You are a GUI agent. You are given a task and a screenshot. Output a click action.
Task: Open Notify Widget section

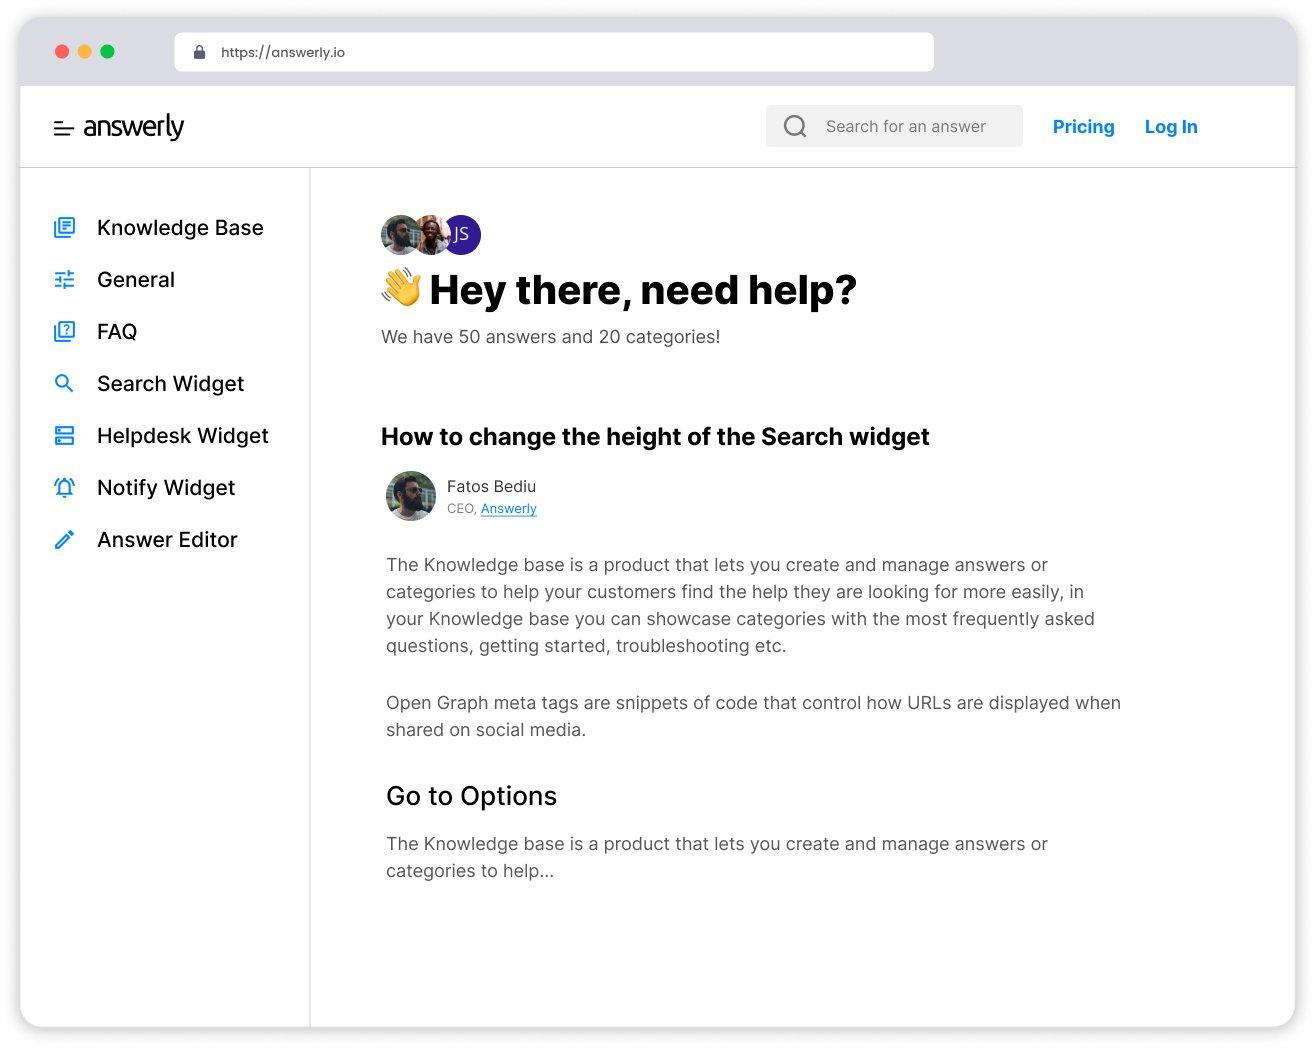pyautogui.click(x=166, y=488)
